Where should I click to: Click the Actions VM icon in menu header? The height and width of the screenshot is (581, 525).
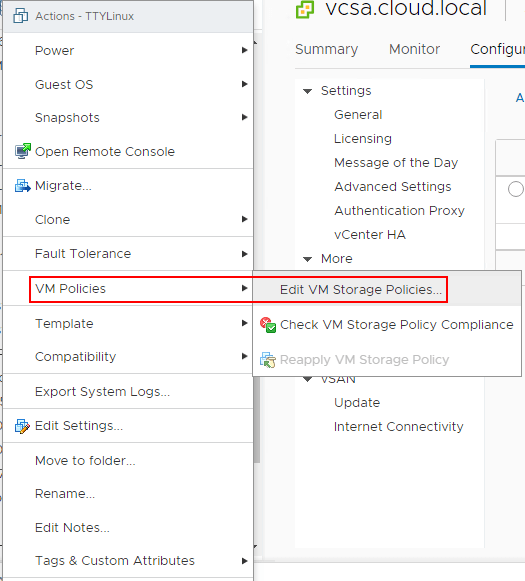[20, 16]
